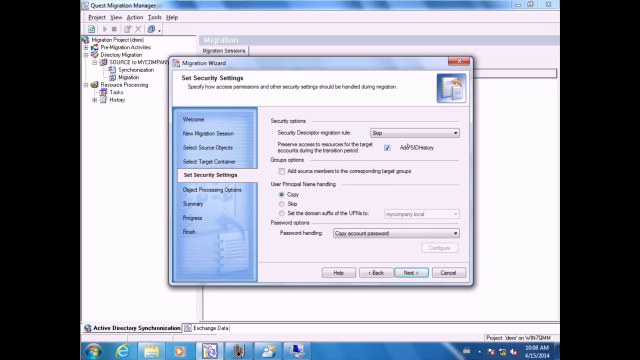Image resolution: width=640 pixels, height=360 pixels.
Task: Click the History node icon
Action: (x=104, y=100)
